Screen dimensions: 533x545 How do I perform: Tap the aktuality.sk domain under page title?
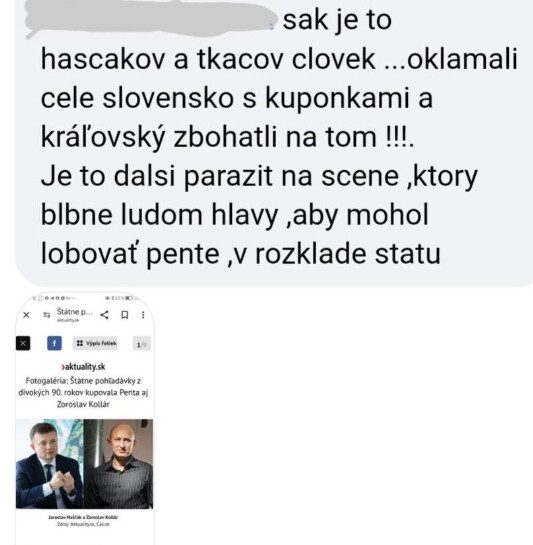point(68,320)
